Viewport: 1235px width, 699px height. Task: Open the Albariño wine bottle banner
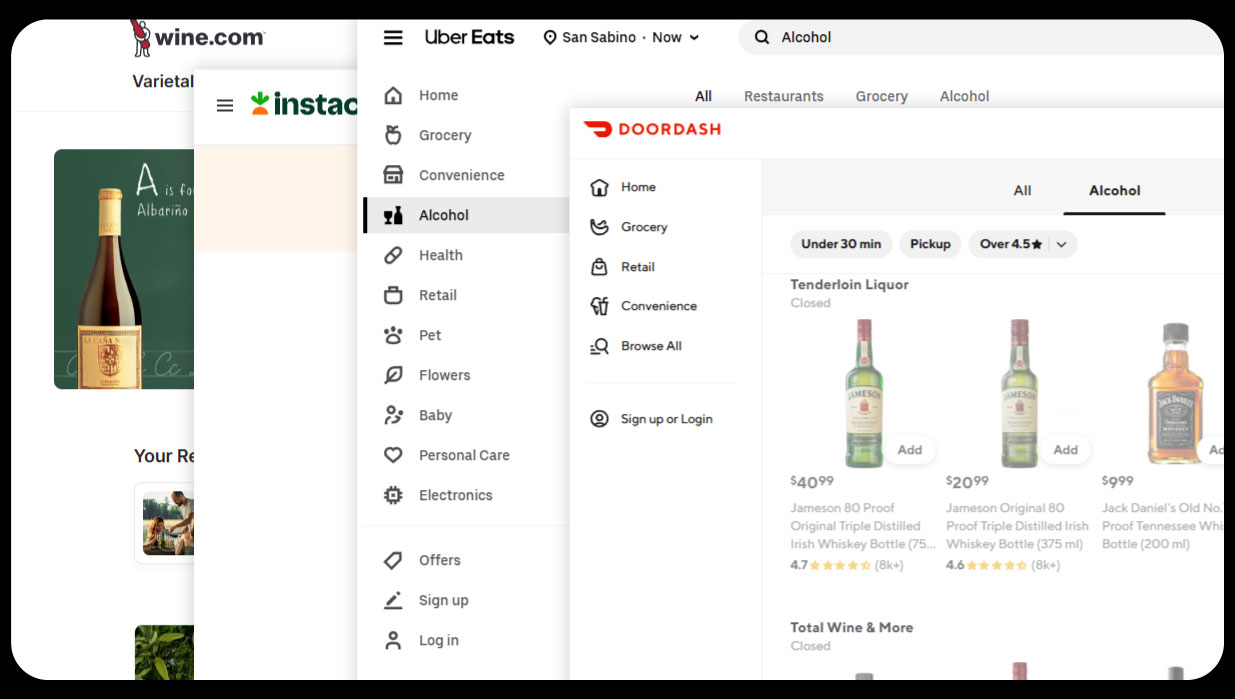pos(124,269)
